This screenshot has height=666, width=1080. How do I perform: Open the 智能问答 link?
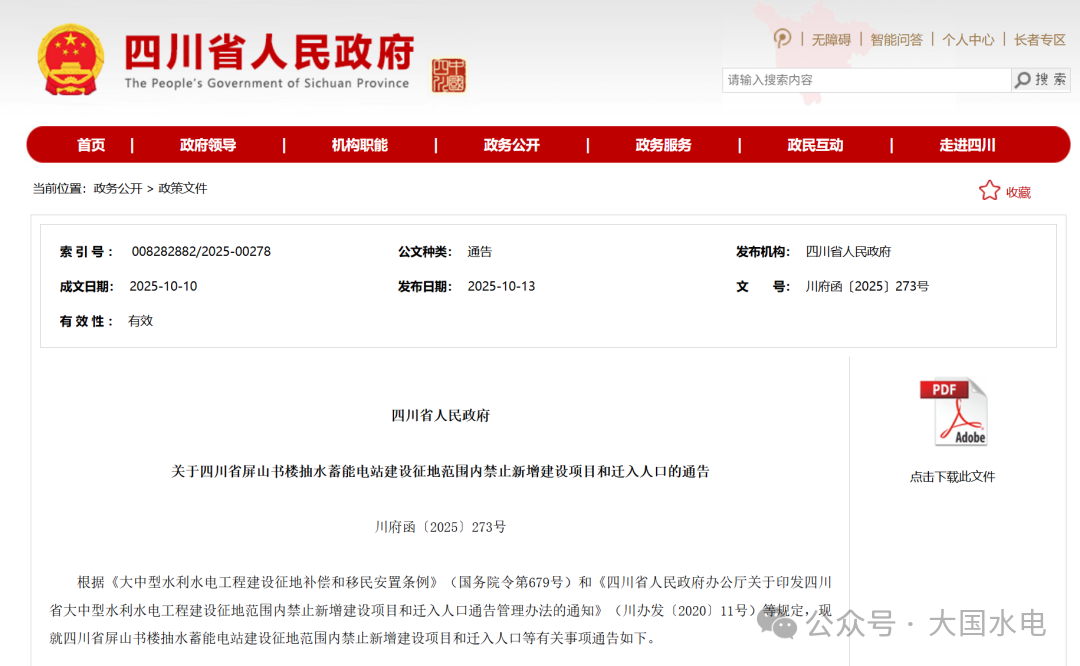click(x=896, y=40)
